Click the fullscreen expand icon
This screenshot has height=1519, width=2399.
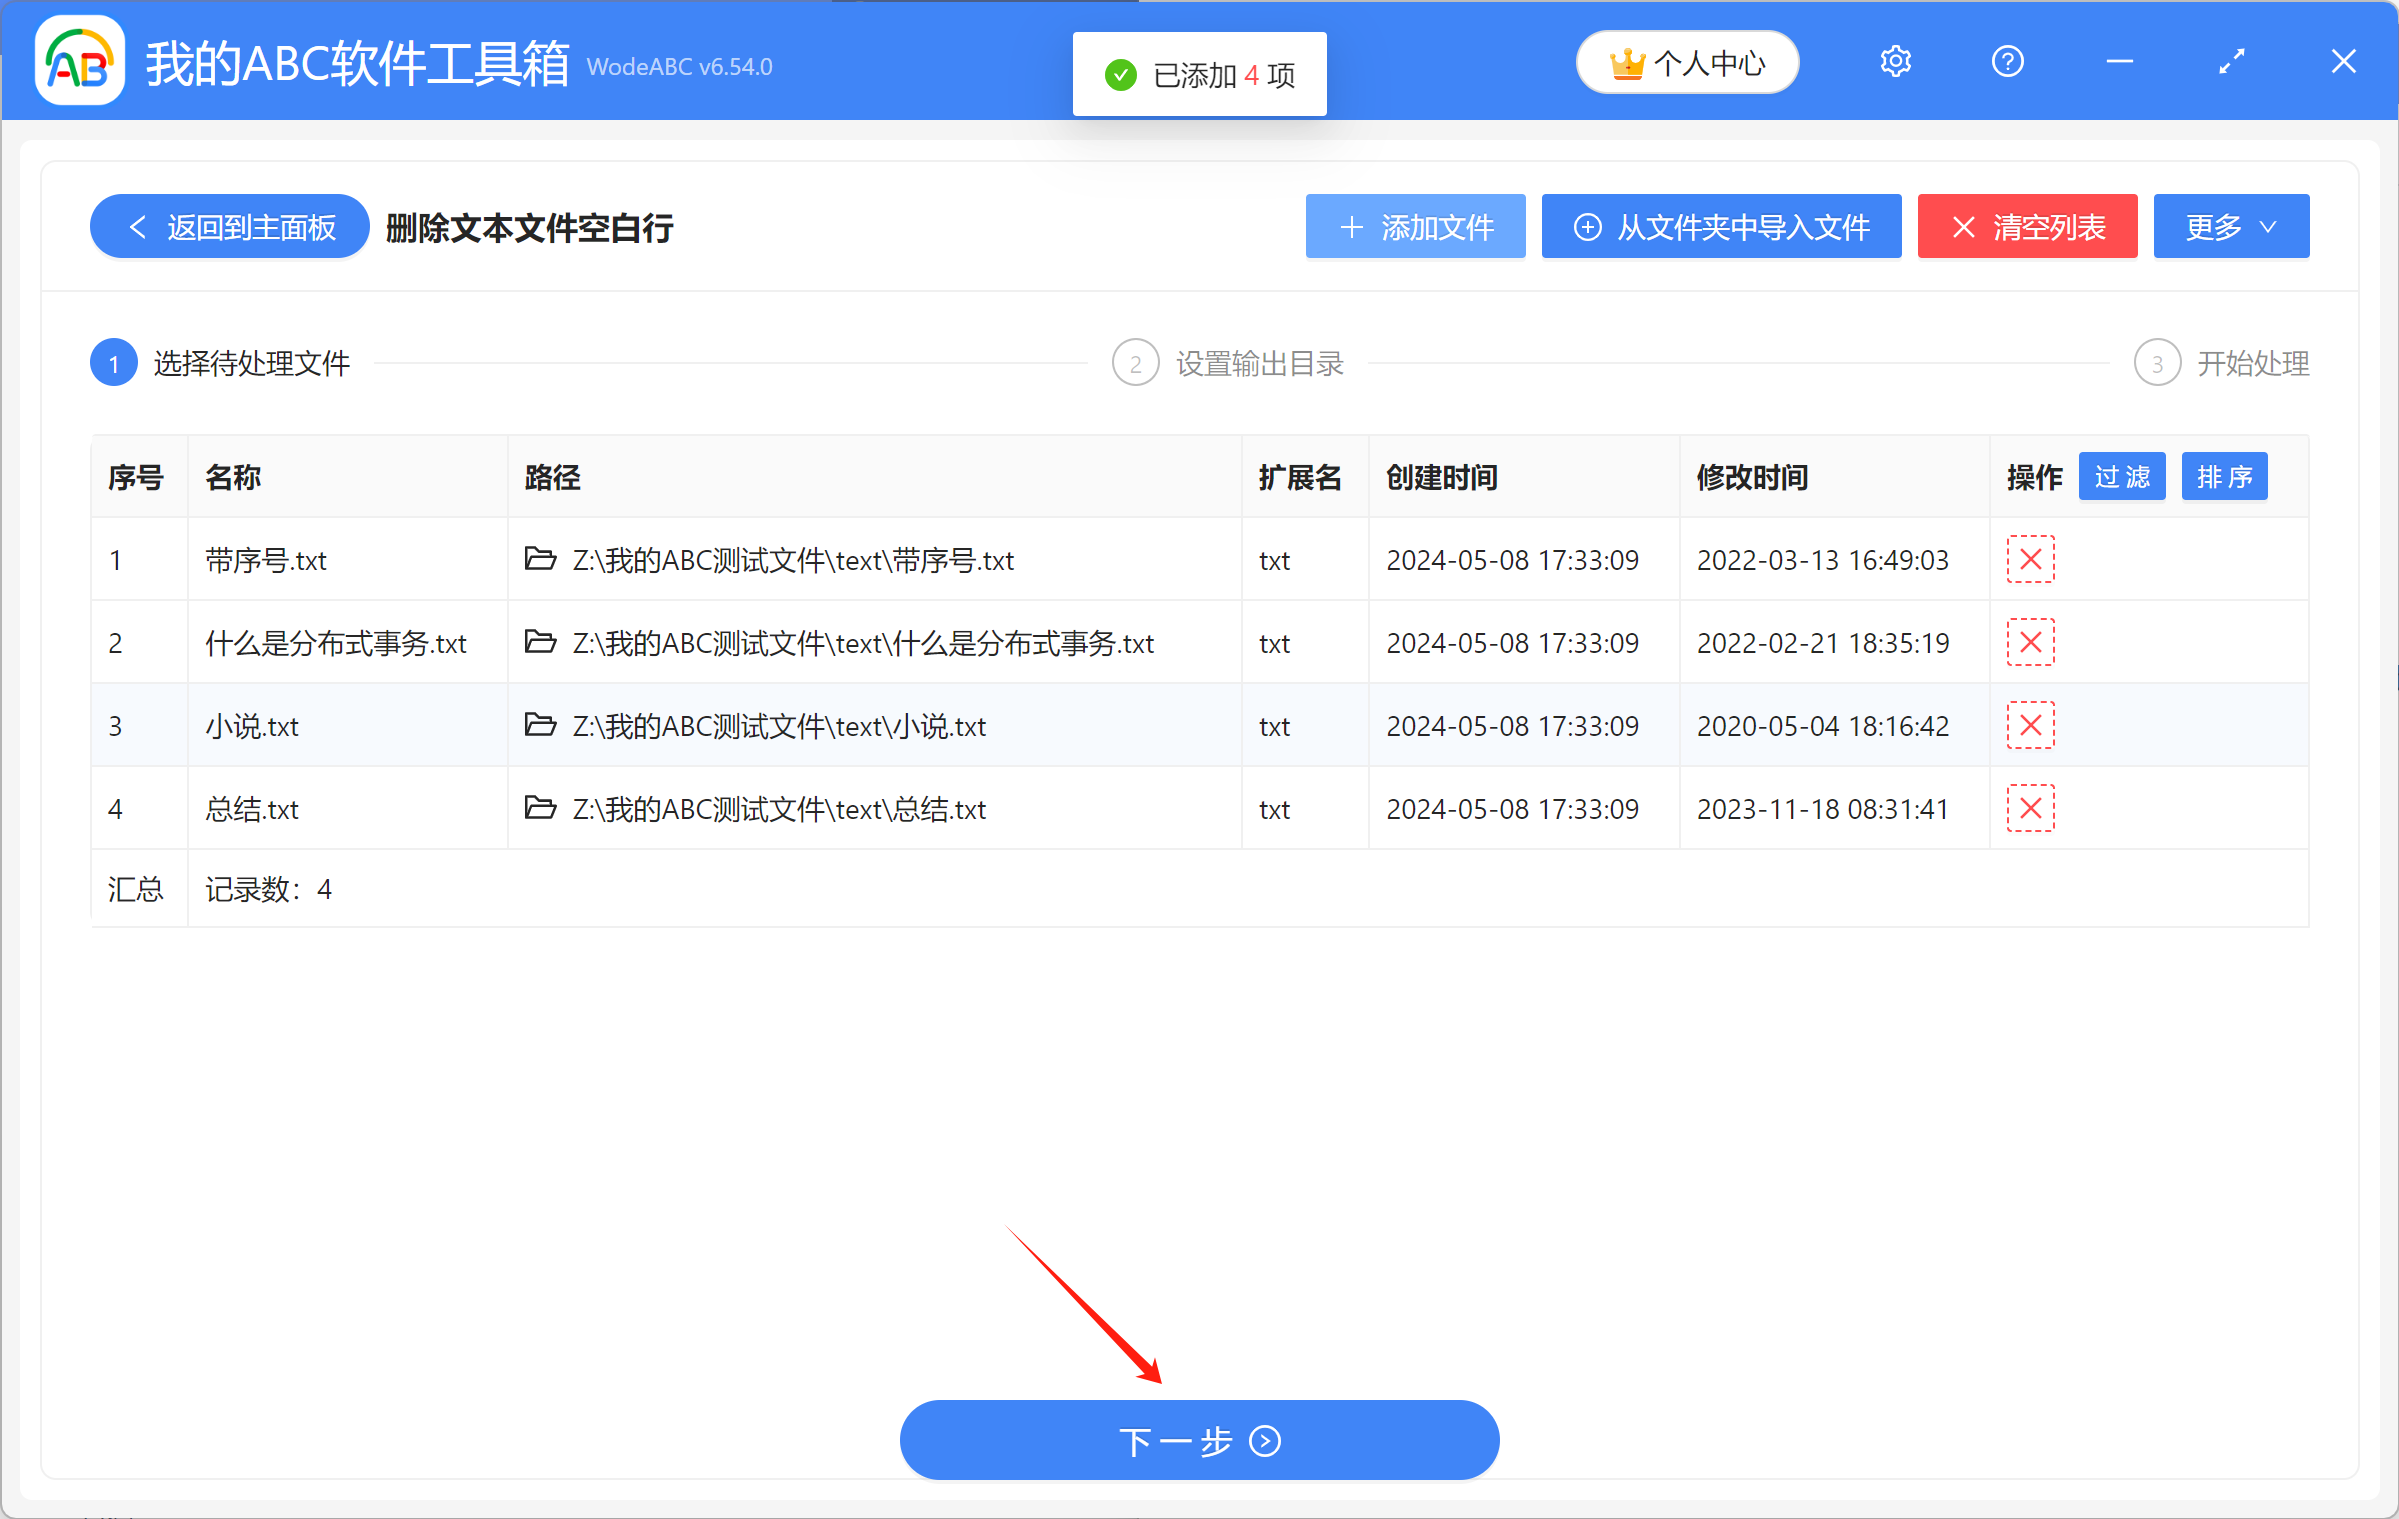(x=2231, y=61)
